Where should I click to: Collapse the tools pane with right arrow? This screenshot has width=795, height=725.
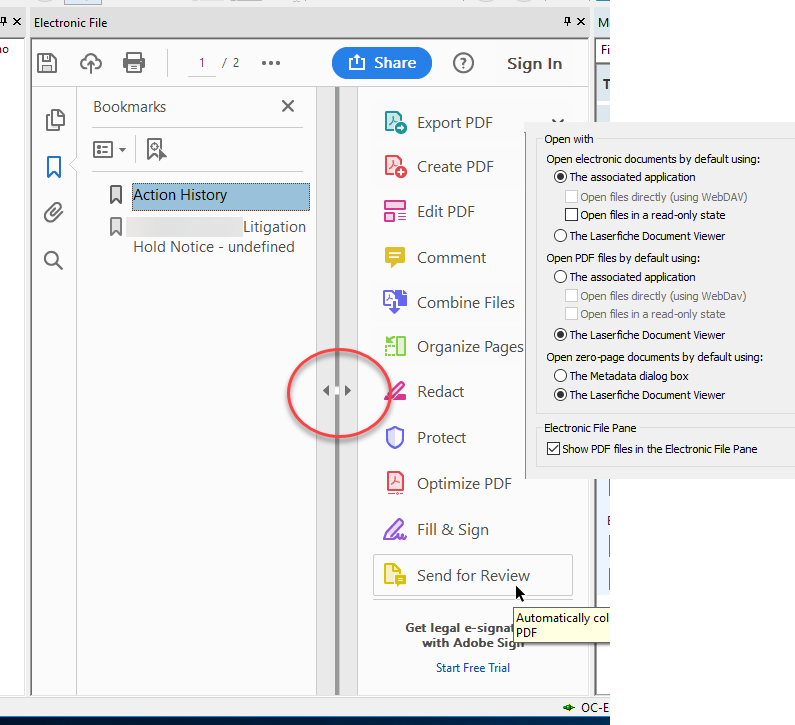[x=348, y=390]
